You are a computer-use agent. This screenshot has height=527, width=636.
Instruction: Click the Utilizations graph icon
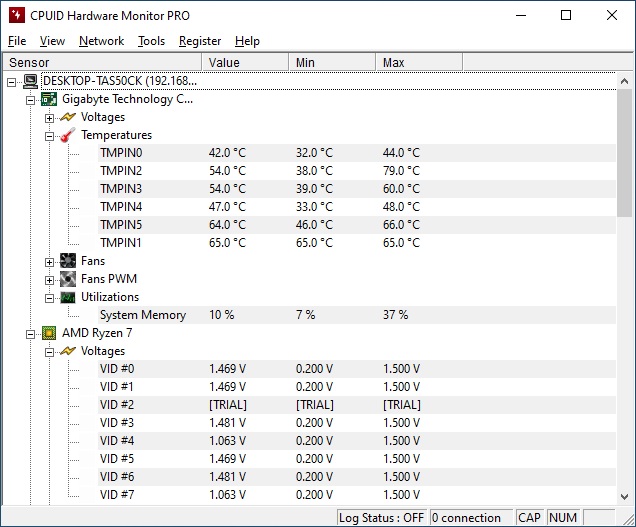pos(68,297)
